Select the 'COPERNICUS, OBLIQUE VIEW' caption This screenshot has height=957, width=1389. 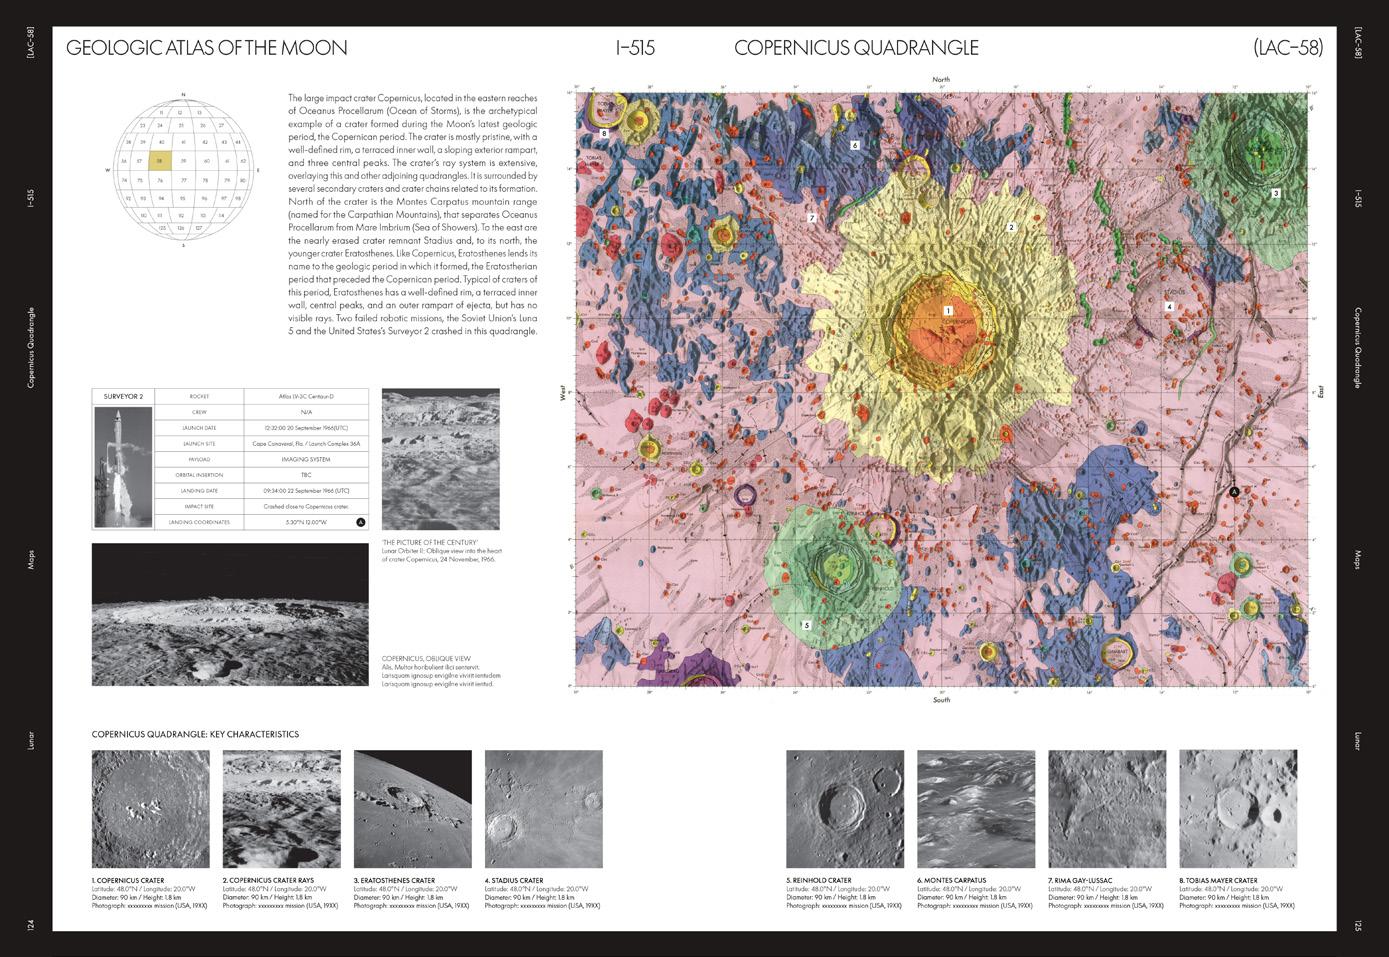pyautogui.click(x=426, y=658)
